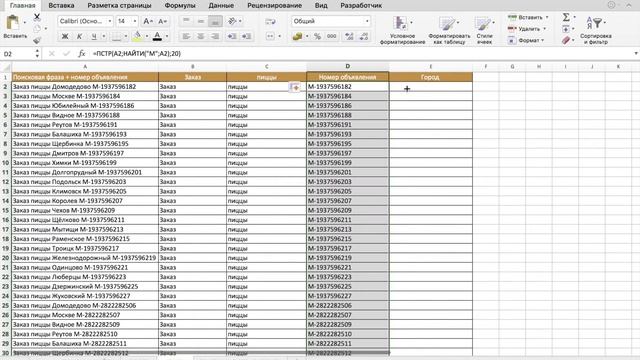Open the Delete cells (Удалить) dropdown

click(x=527, y=29)
